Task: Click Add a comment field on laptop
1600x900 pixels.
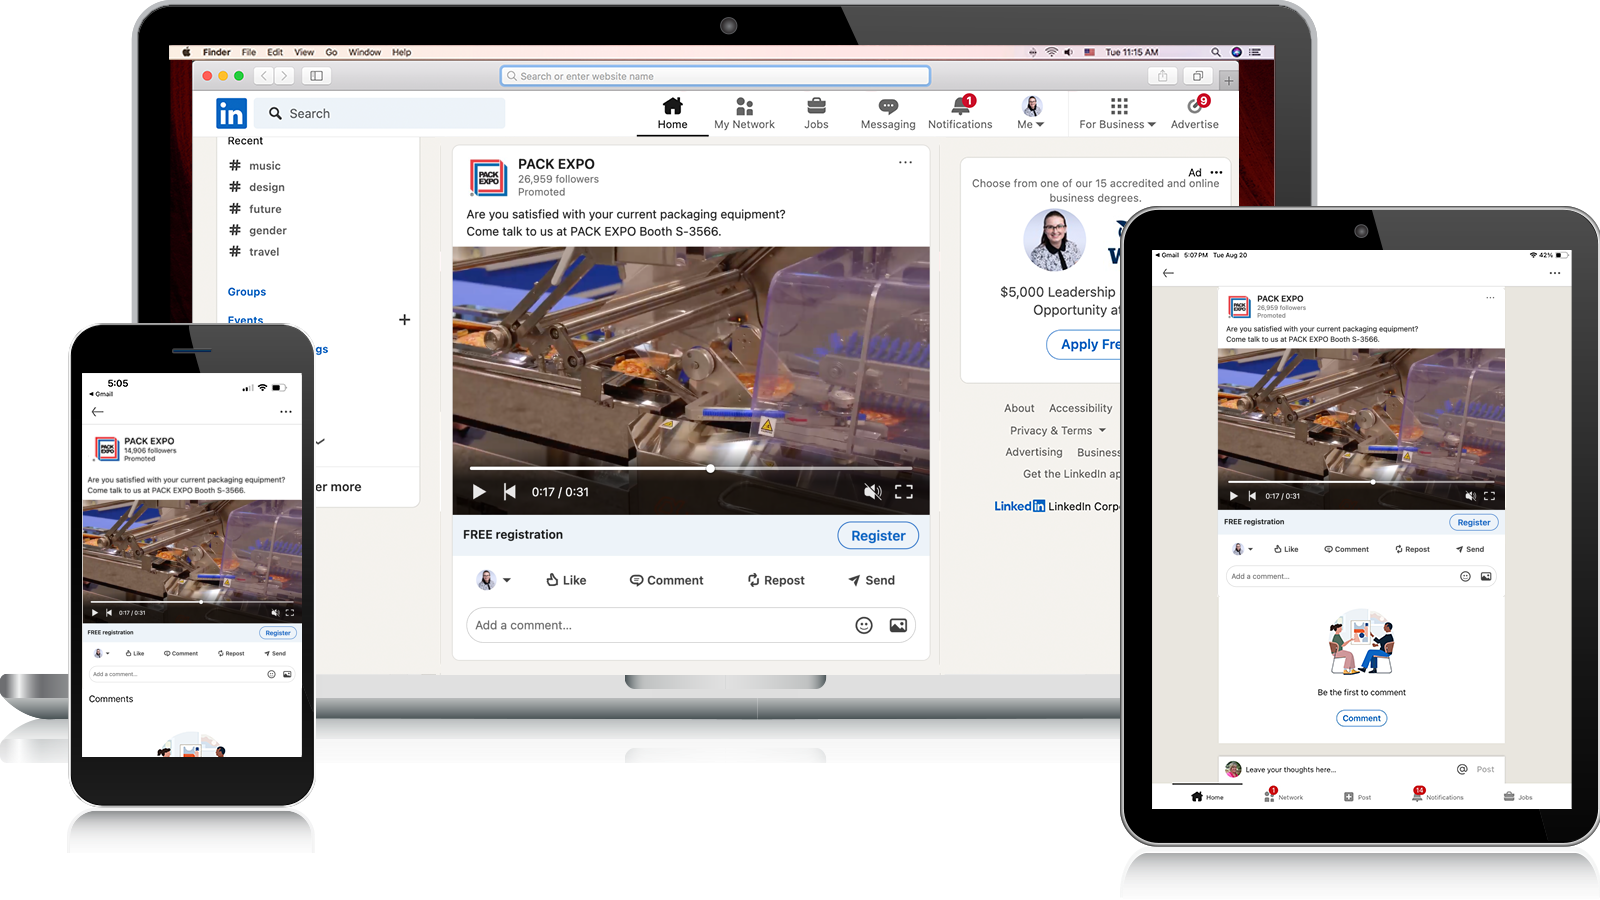Action: [690, 625]
